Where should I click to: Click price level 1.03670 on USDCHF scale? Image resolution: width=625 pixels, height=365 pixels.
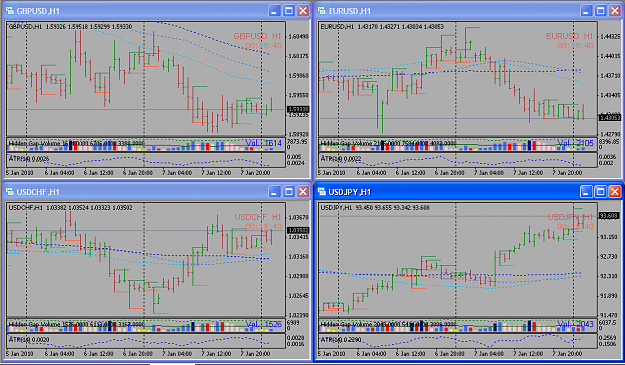[298, 218]
